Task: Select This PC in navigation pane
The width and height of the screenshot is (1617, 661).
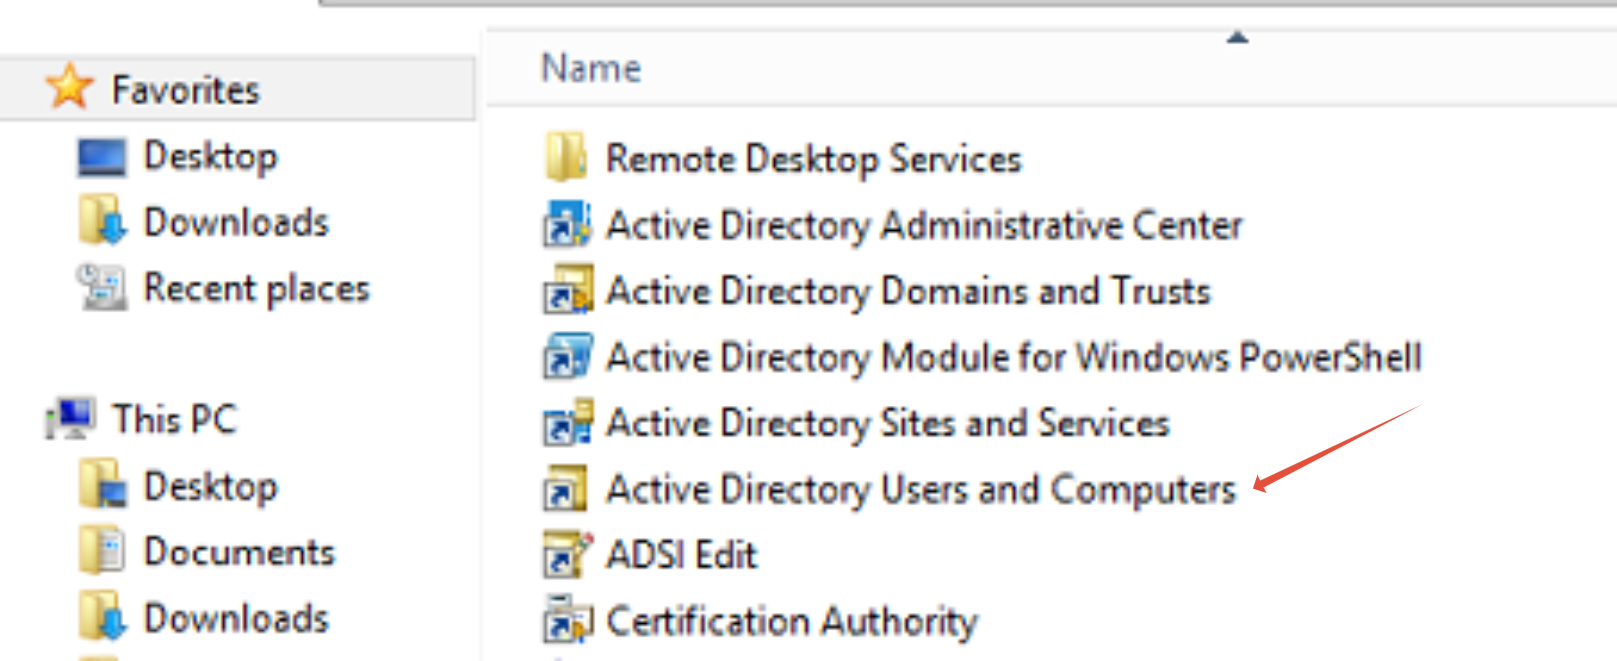Action: coord(175,419)
